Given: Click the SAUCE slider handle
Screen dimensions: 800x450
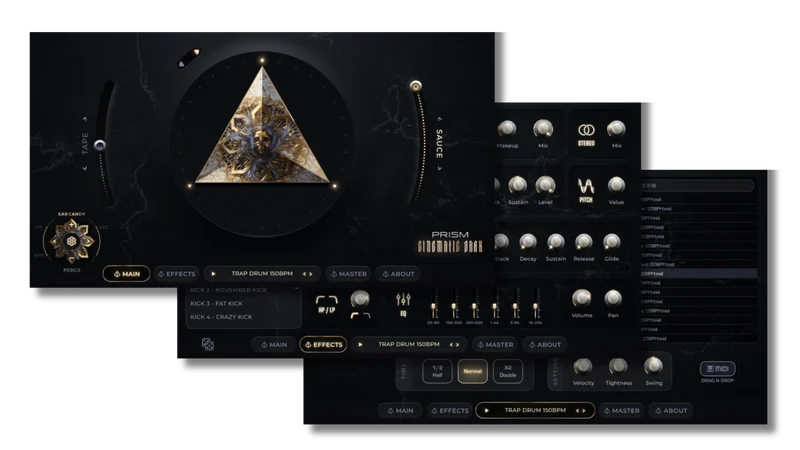Looking at the screenshot, I should tap(416, 86).
